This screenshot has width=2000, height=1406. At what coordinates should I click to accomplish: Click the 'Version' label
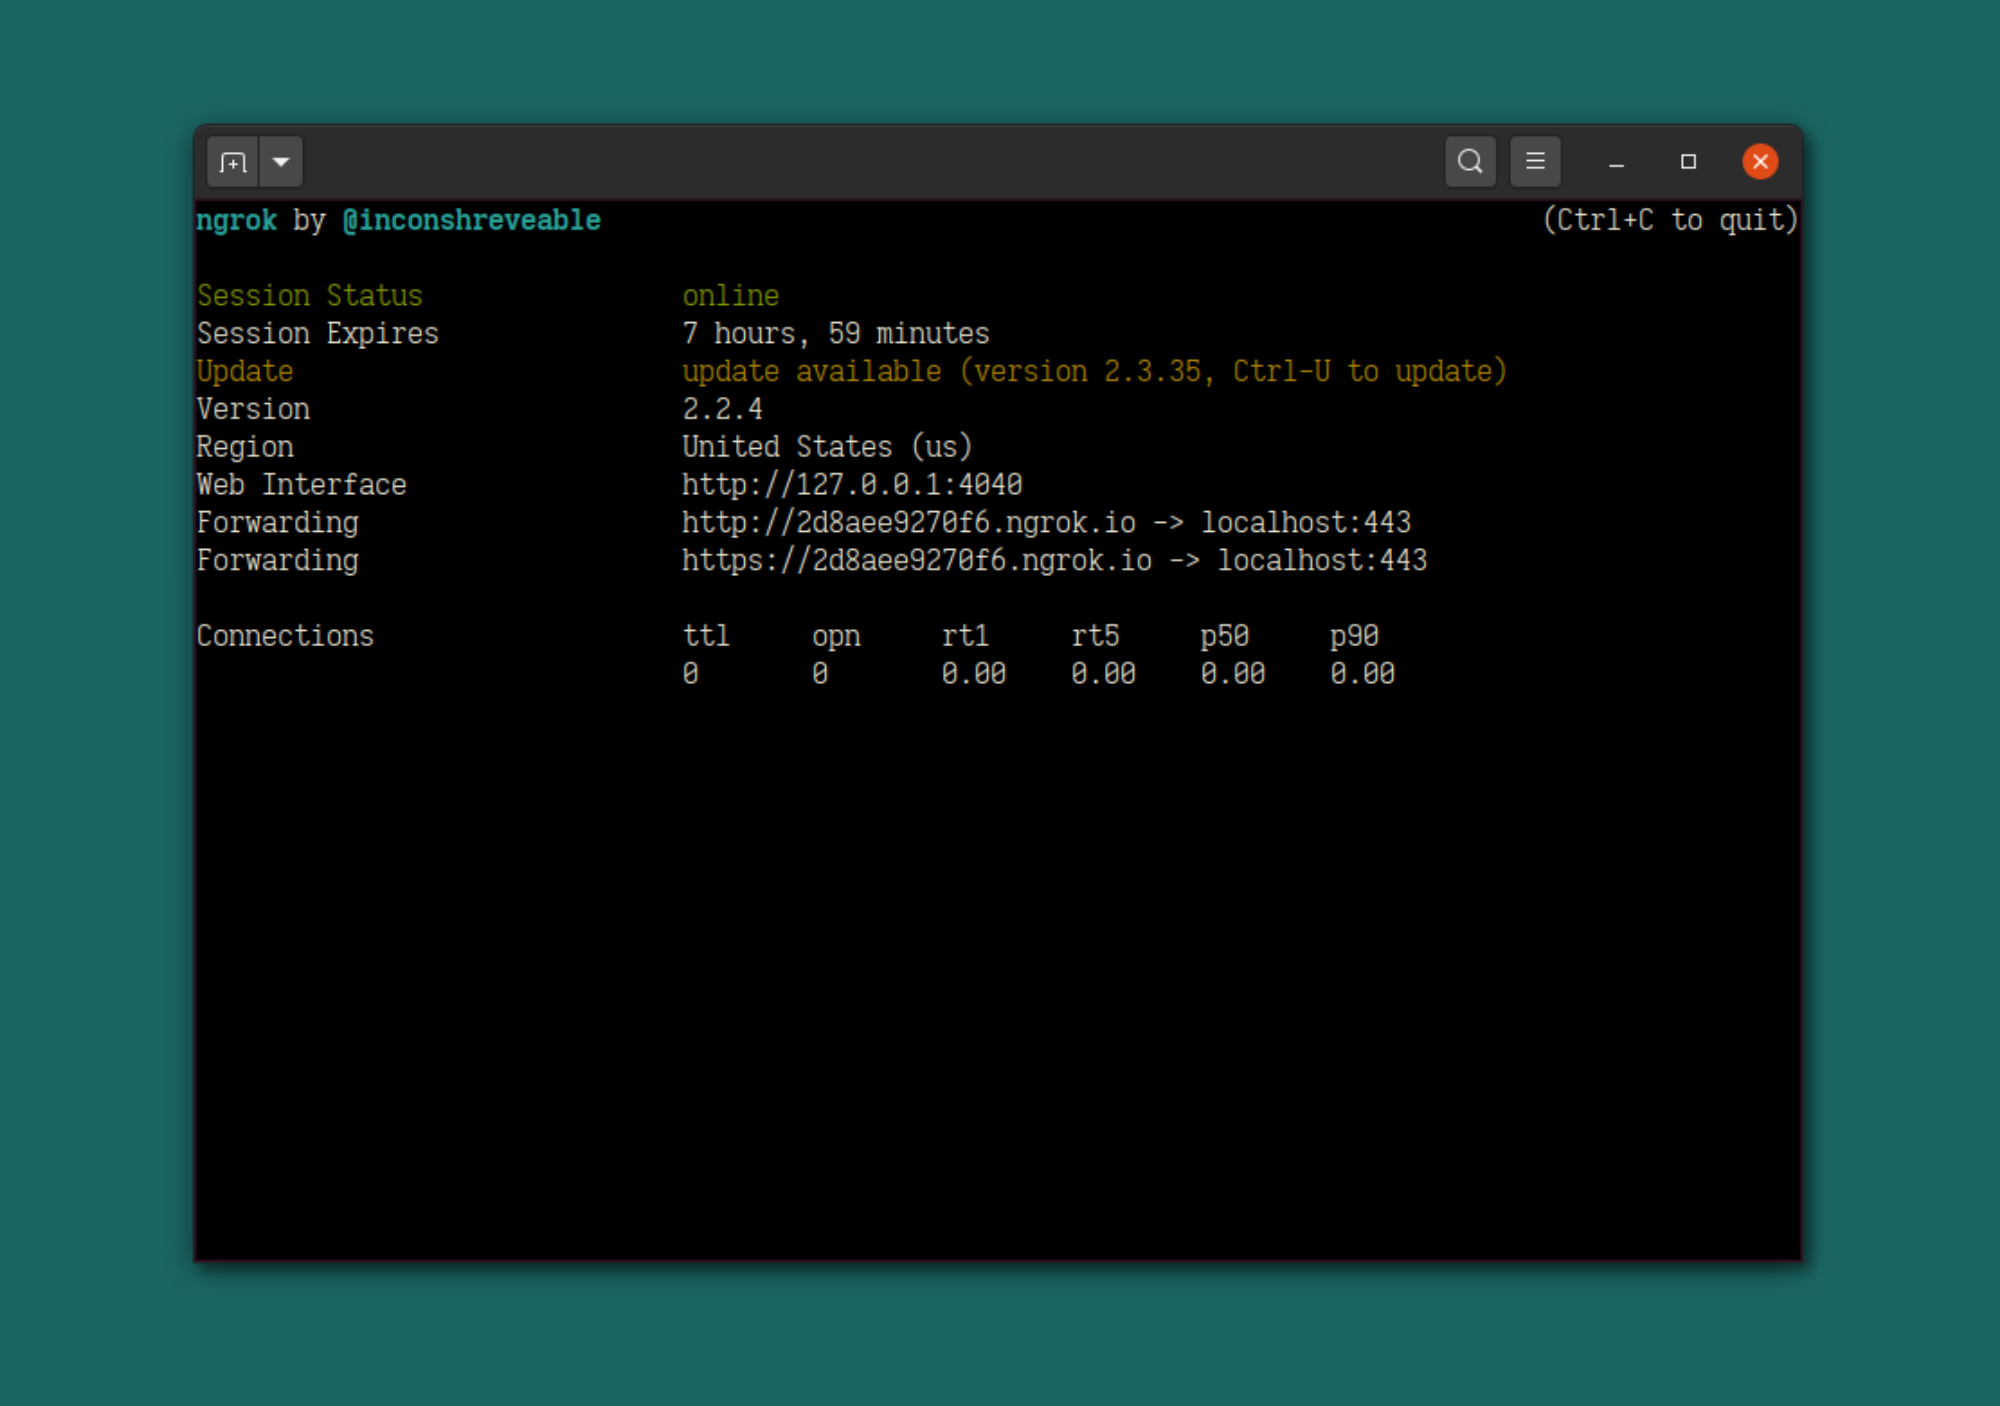pyautogui.click(x=252, y=410)
